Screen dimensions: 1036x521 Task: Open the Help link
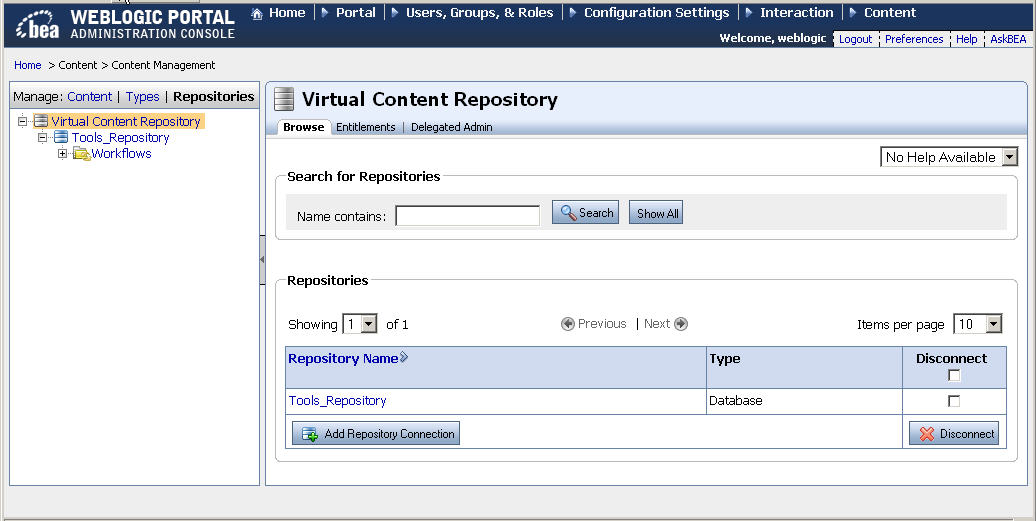(966, 39)
